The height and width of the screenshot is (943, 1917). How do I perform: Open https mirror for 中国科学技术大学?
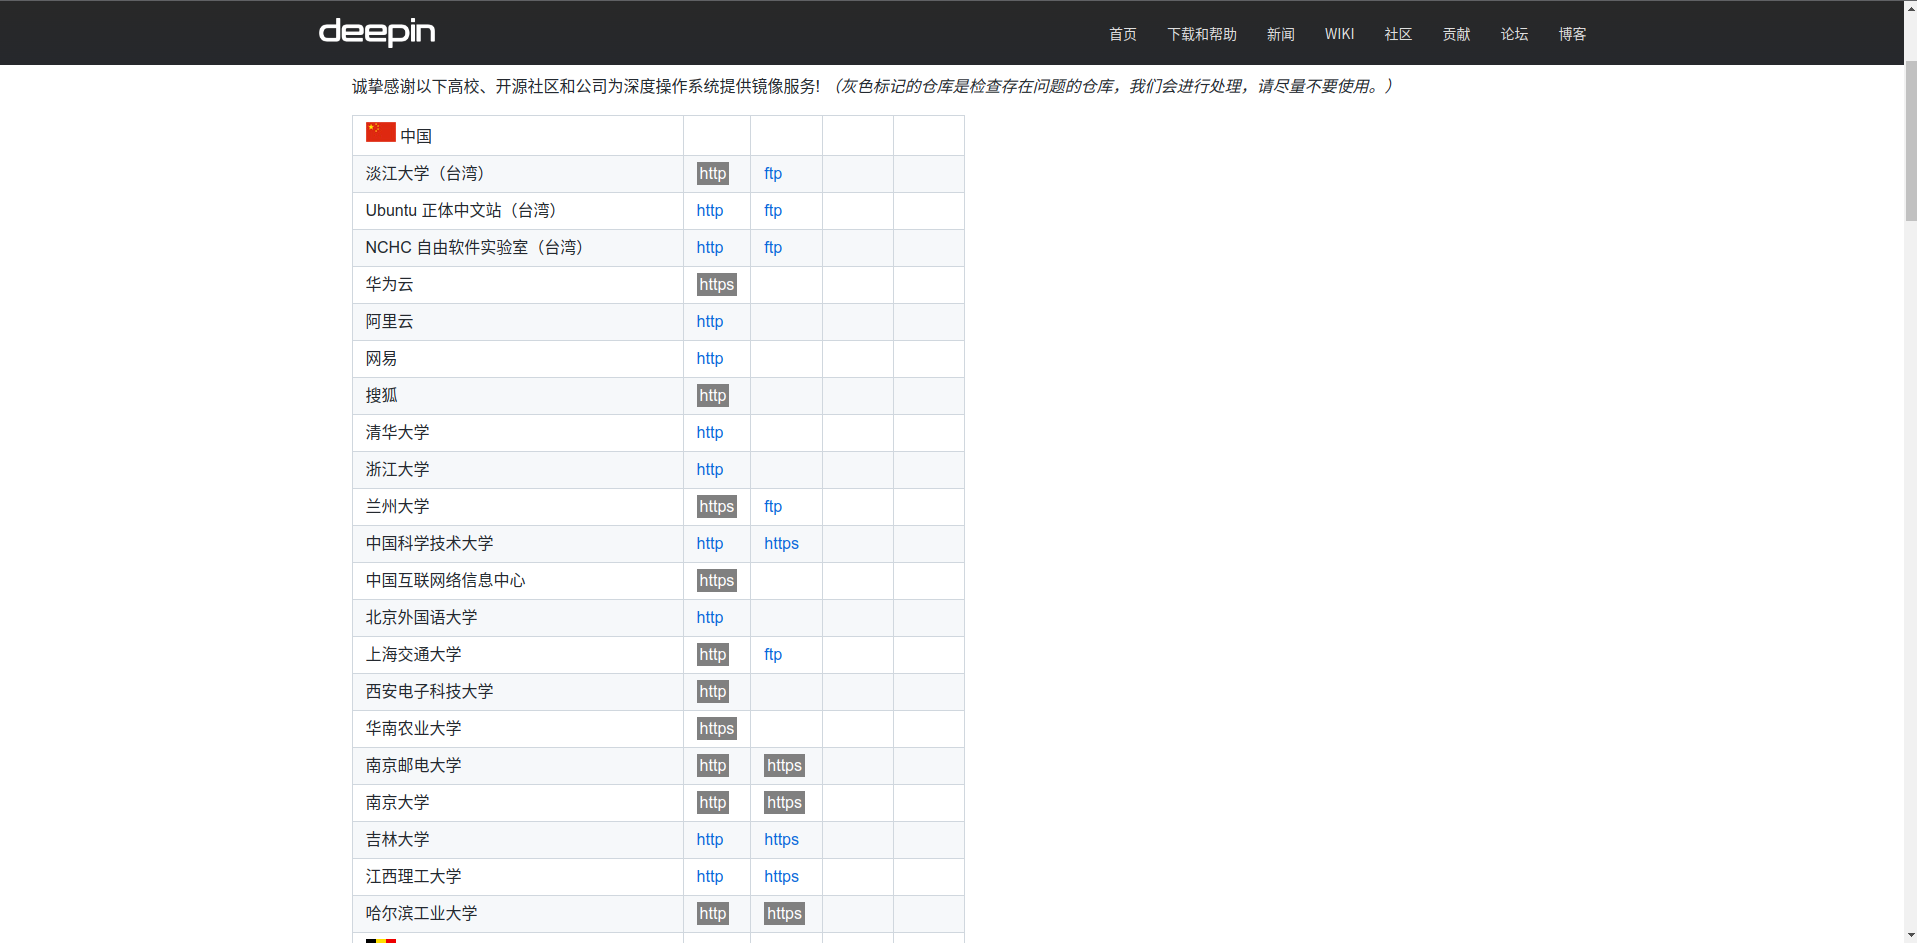pos(781,544)
